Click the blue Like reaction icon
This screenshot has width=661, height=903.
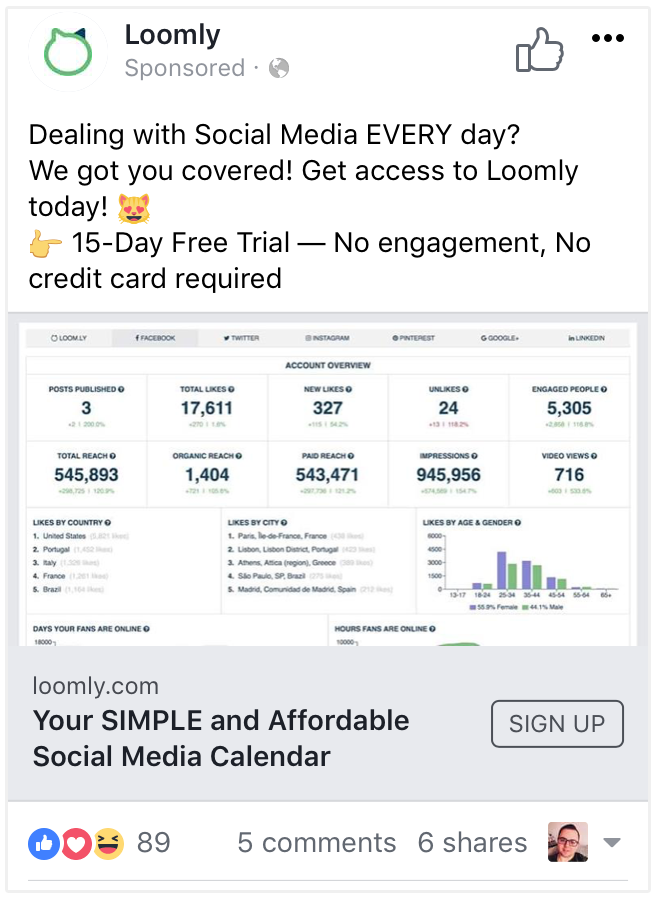[x=44, y=844]
